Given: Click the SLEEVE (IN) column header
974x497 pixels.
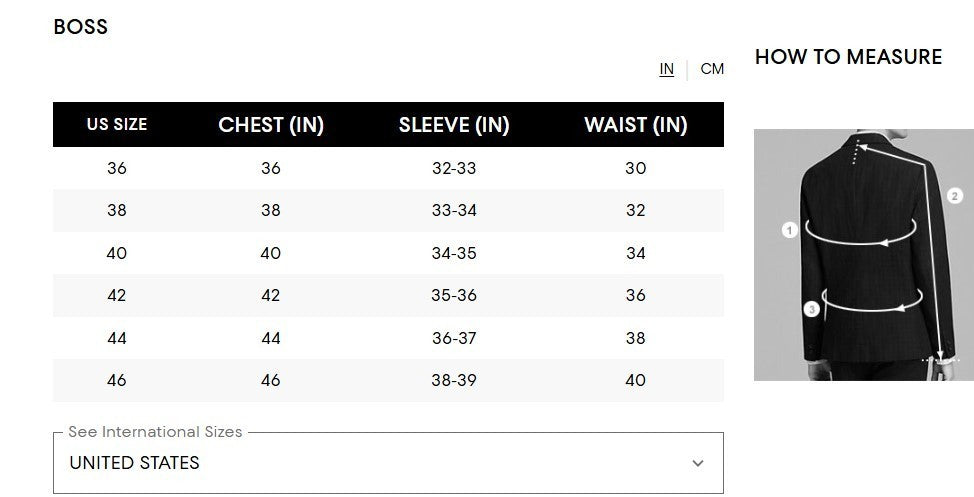Looking at the screenshot, I should pos(454,125).
